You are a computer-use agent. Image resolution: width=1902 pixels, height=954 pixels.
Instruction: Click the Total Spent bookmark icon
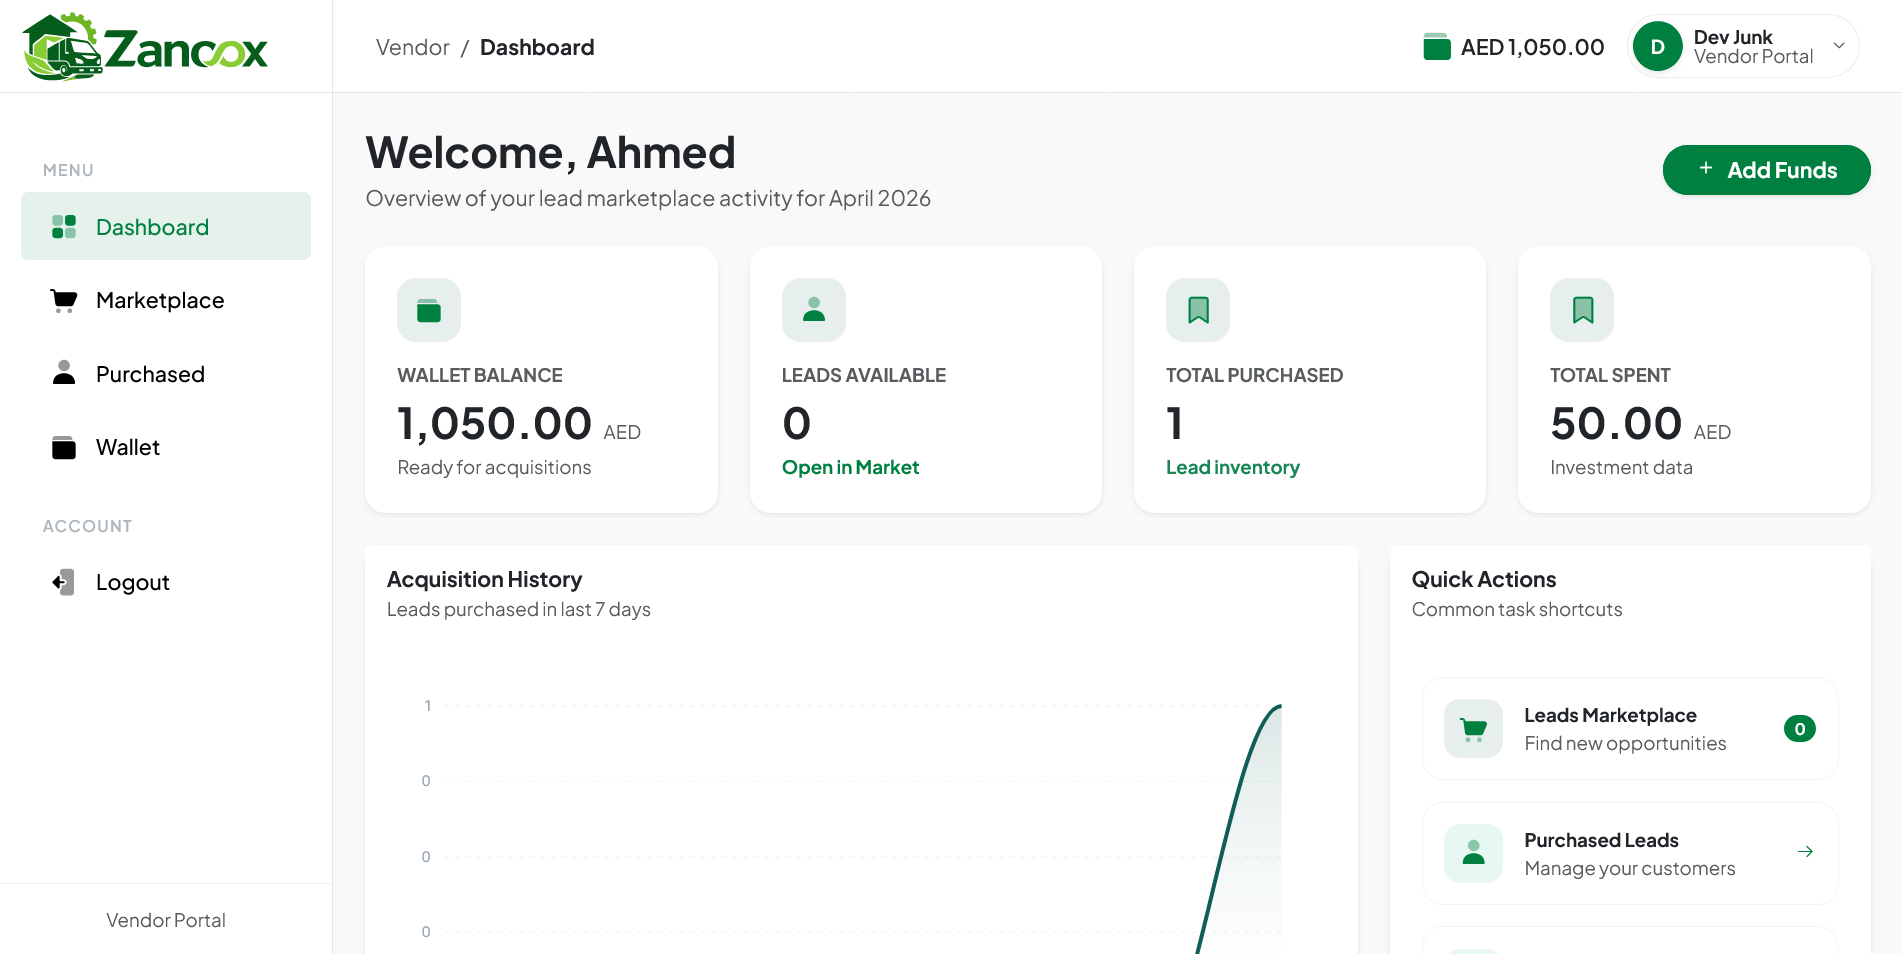coord(1582,310)
